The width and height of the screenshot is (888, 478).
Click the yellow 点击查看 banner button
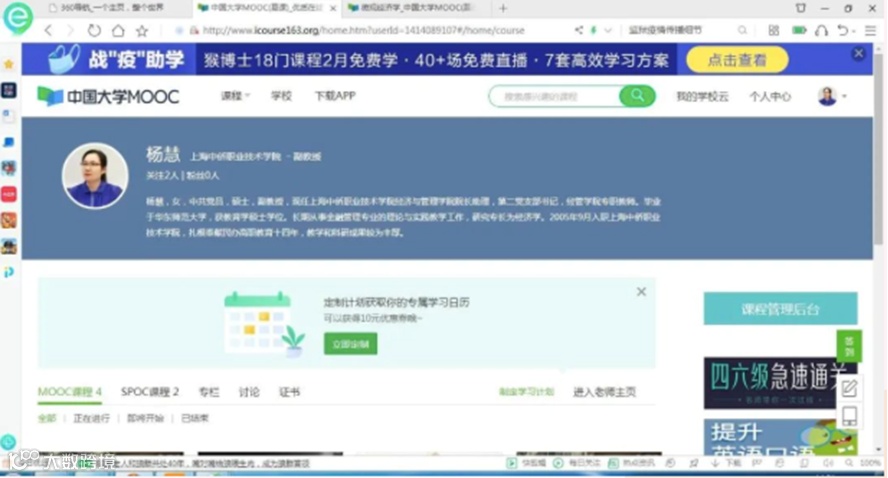click(x=737, y=59)
